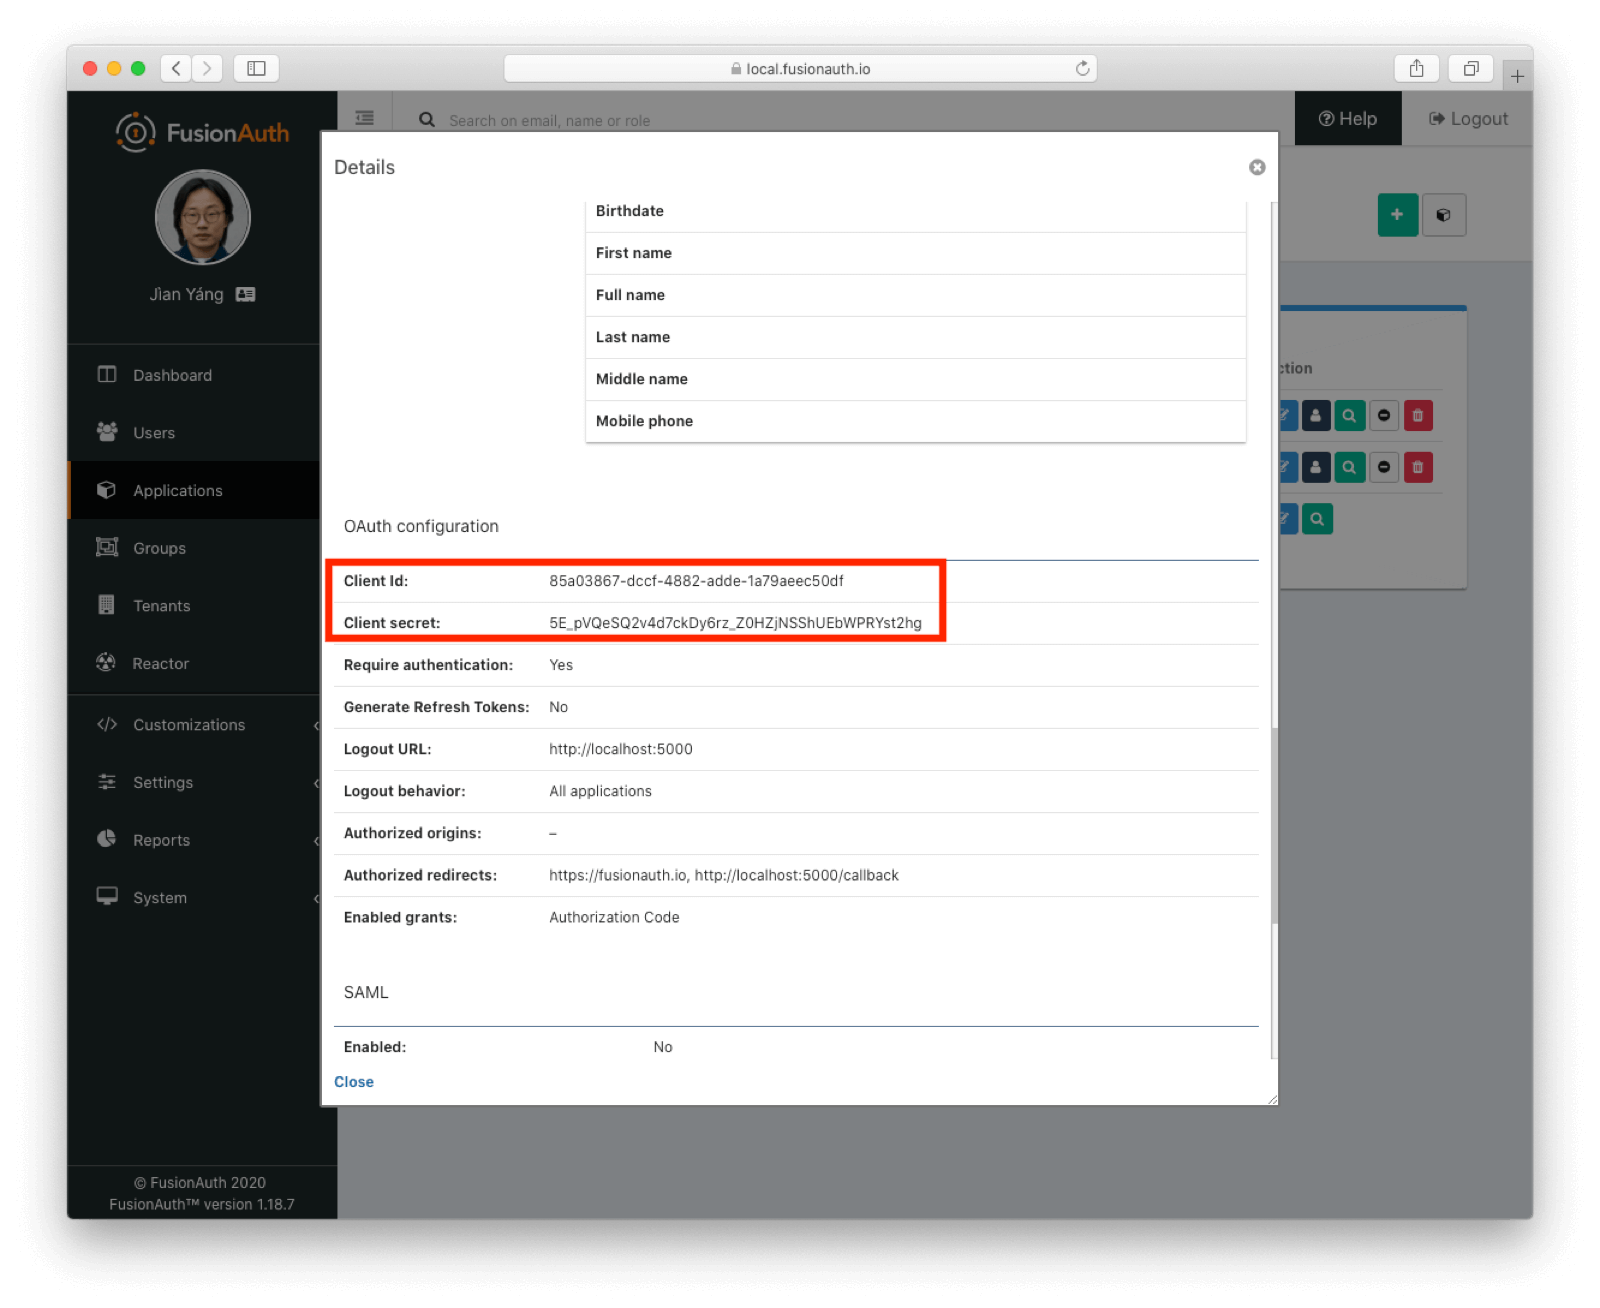Click the FusionAuth logo
Screen dimensions: 1600x1308
point(203,132)
